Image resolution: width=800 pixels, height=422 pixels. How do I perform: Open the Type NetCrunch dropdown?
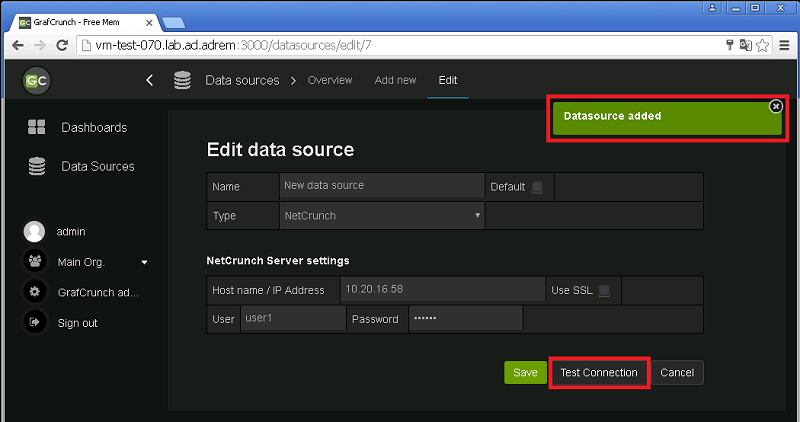click(x=382, y=215)
